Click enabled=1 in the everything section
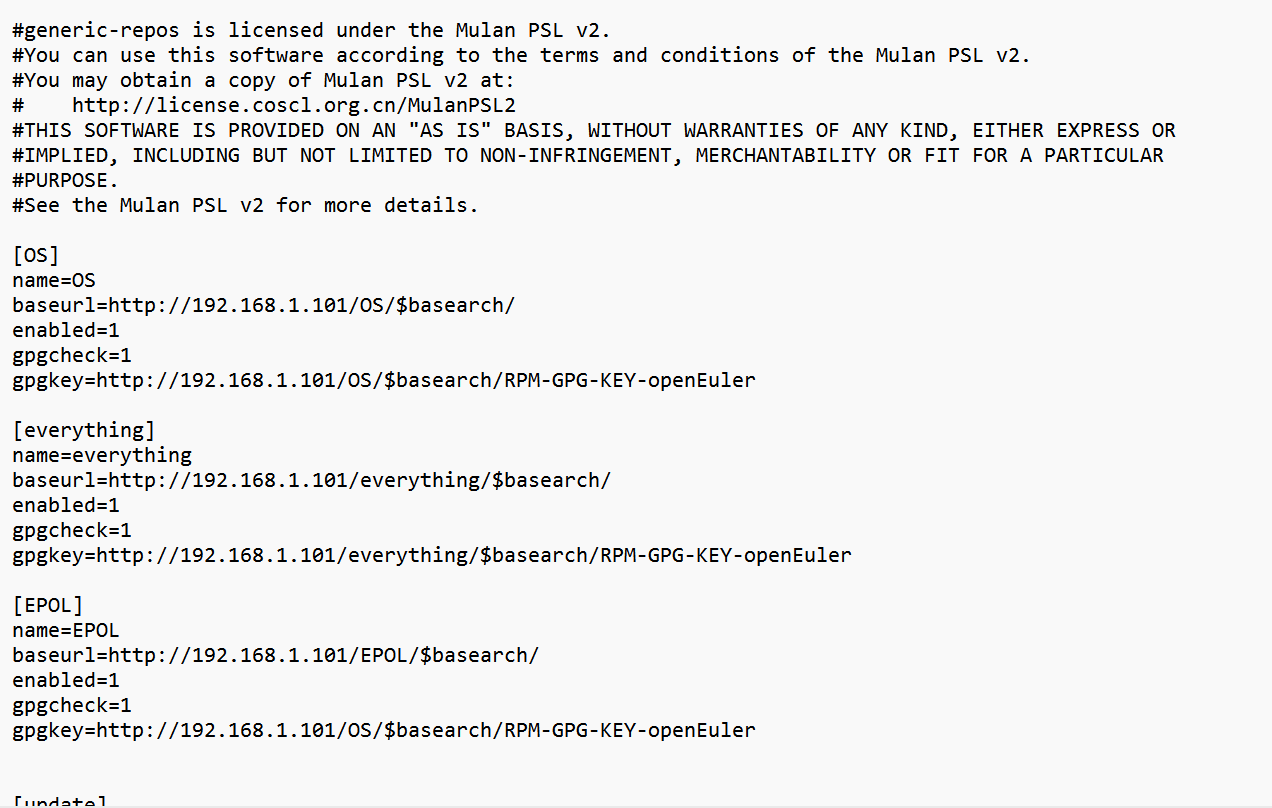 pyautogui.click(x=66, y=505)
